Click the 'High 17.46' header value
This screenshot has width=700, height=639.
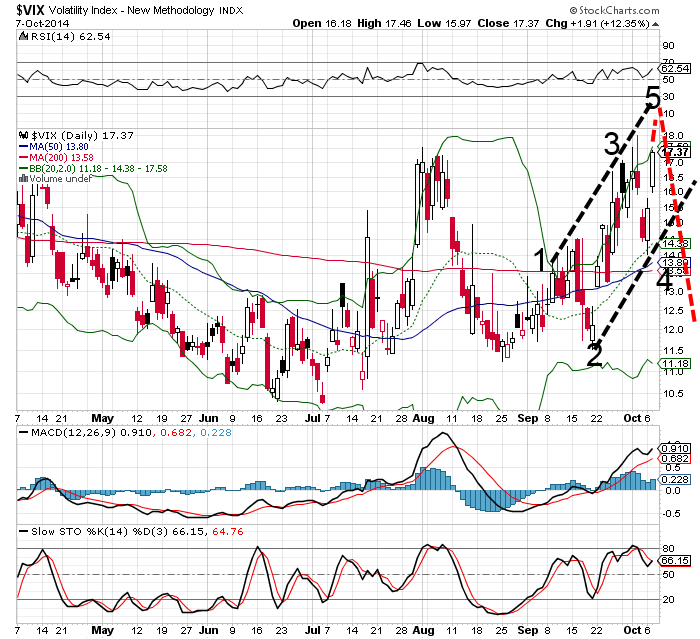[x=384, y=23]
